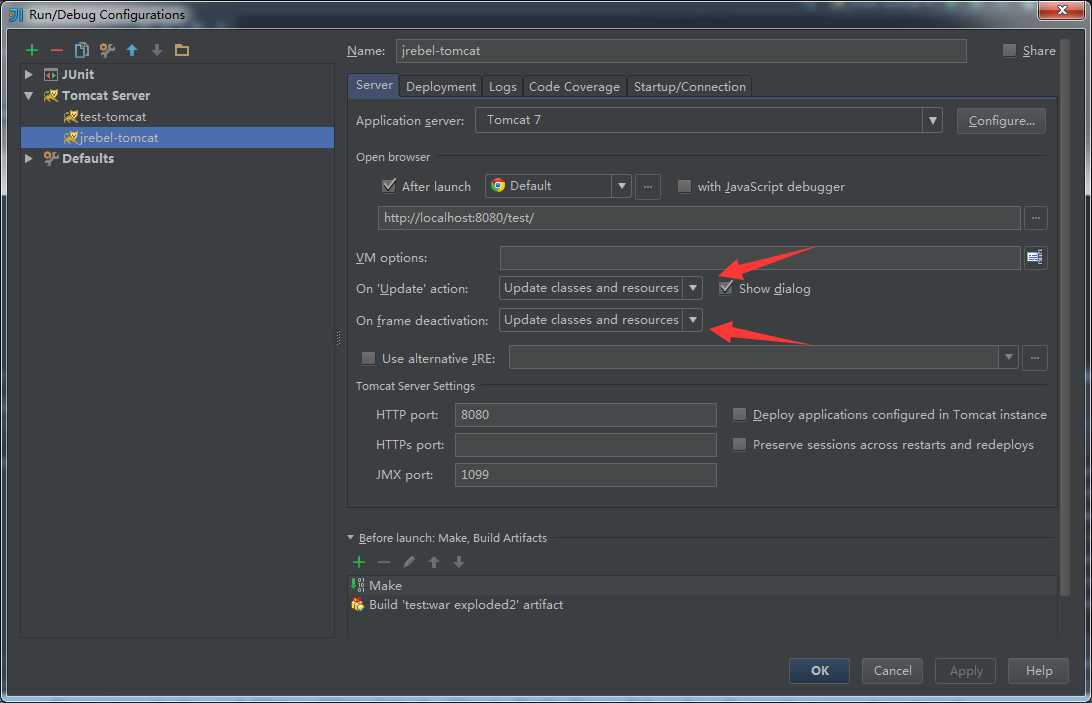
Task: Remove before launch task minus icon
Action: pyautogui.click(x=384, y=562)
